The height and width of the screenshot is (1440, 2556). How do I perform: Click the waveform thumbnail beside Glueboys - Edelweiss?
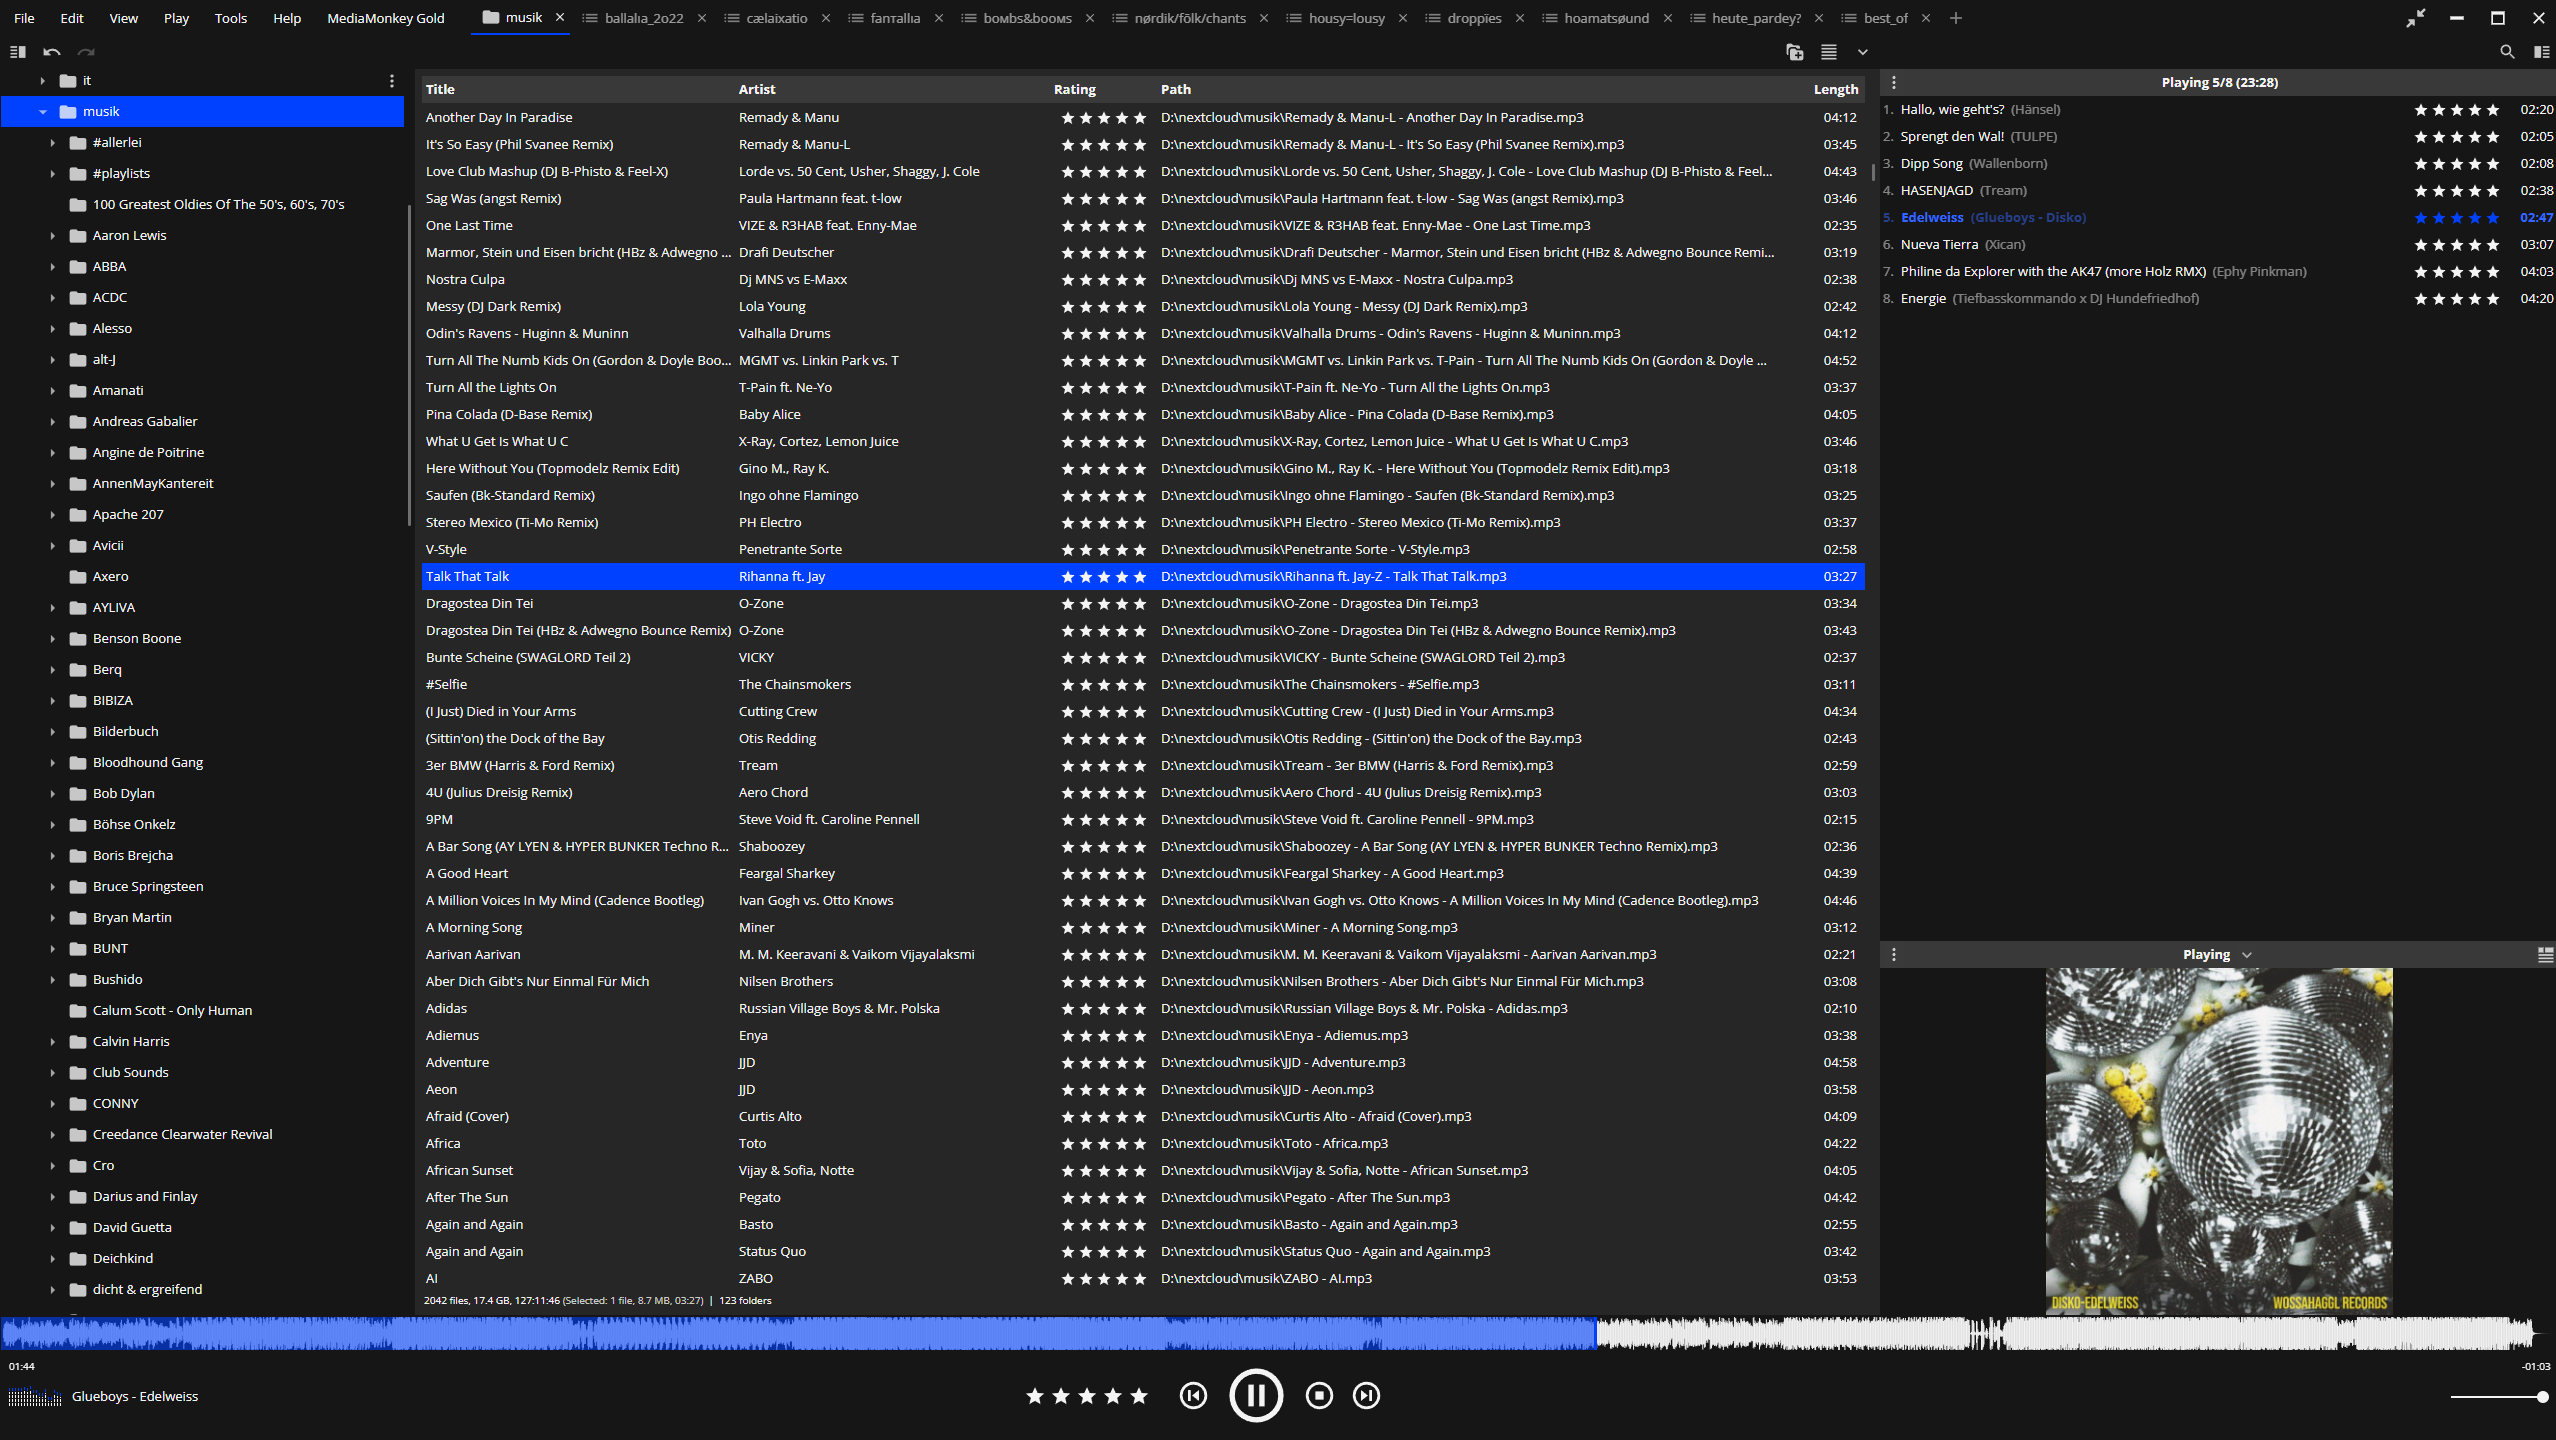[35, 1397]
